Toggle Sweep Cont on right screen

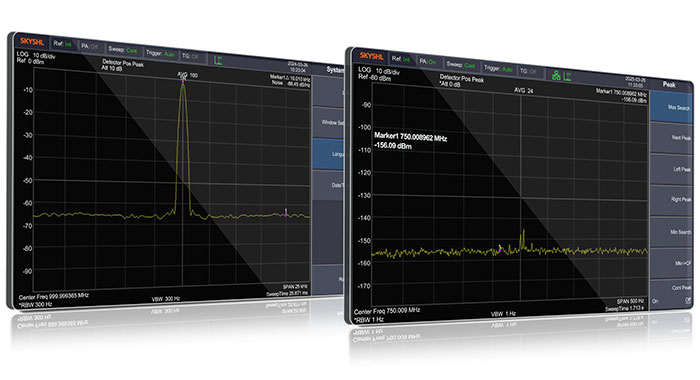tap(461, 65)
